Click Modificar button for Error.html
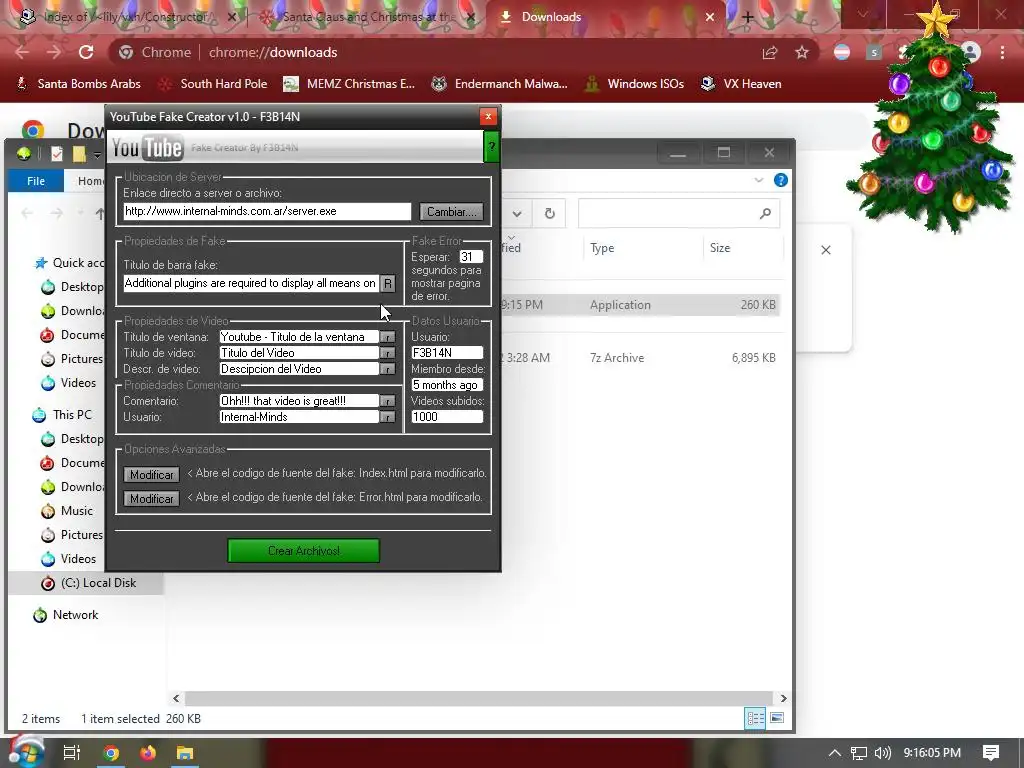The image size is (1024, 768). pos(152,499)
